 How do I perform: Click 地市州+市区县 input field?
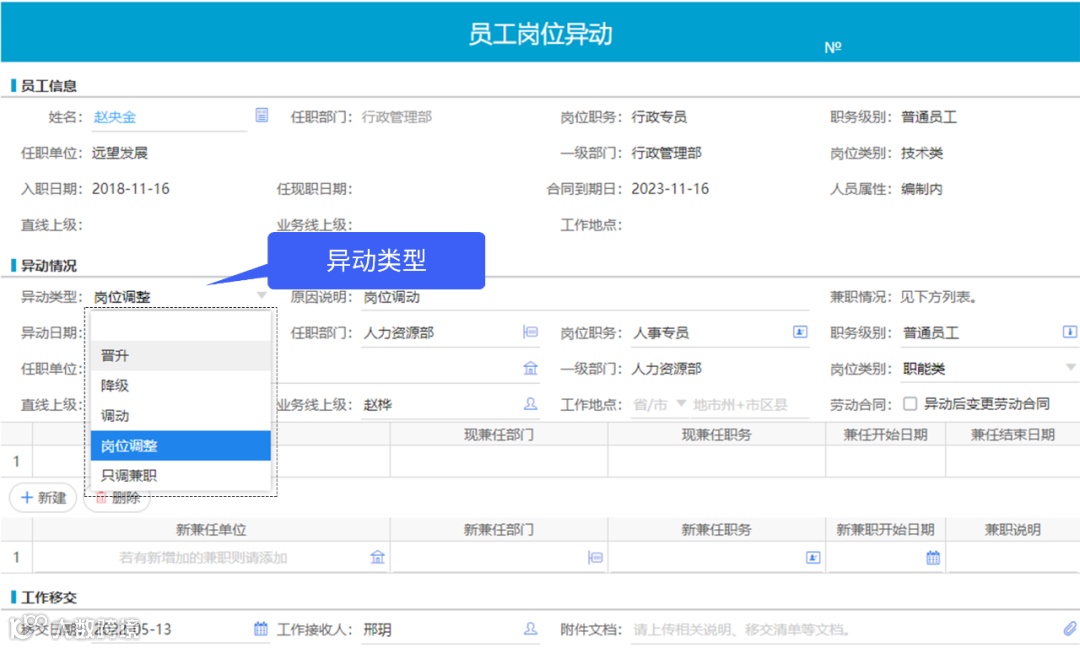(749, 404)
